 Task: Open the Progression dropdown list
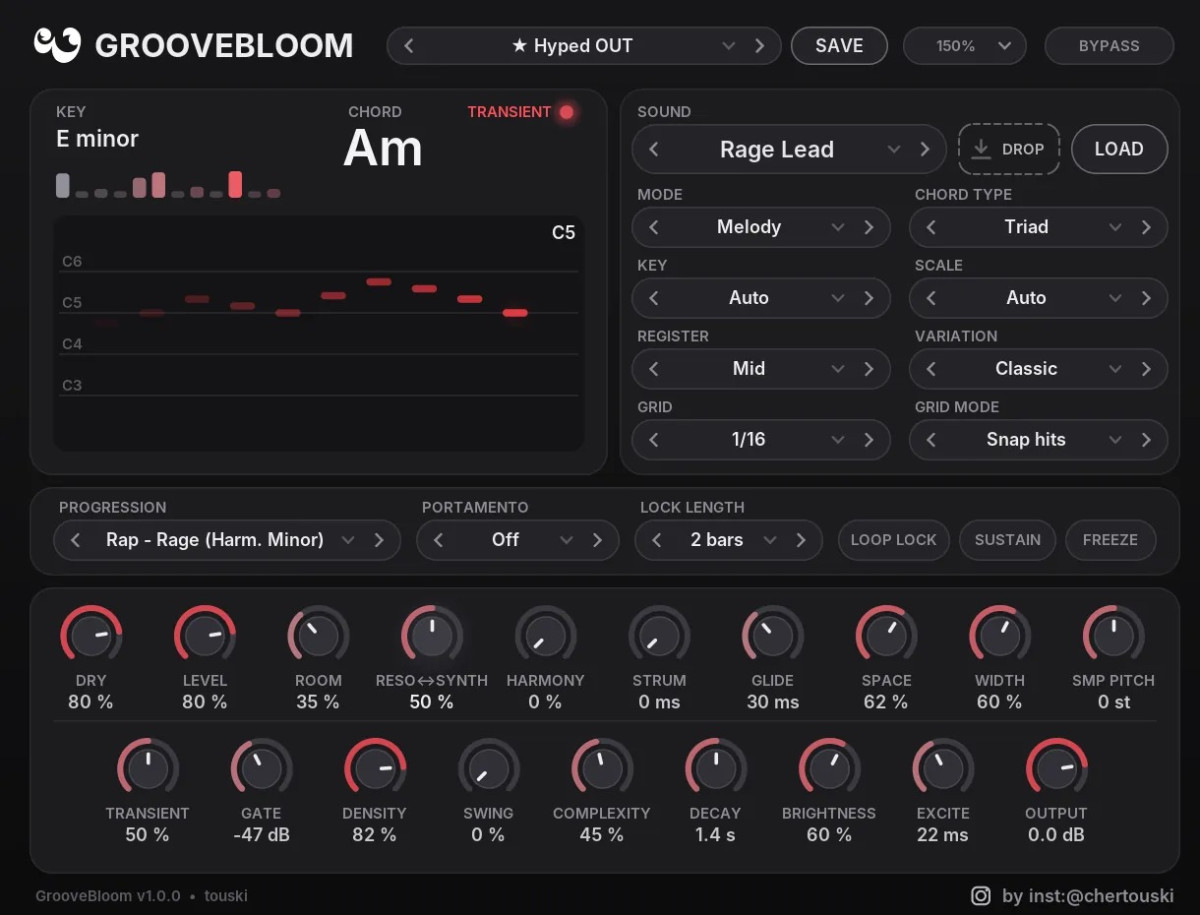click(x=348, y=540)
